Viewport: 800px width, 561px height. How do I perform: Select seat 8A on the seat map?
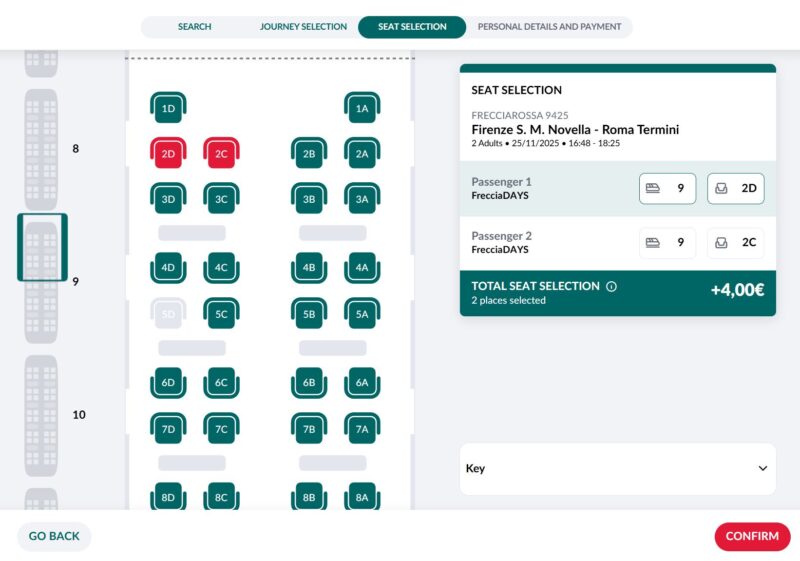coord(362,497)
